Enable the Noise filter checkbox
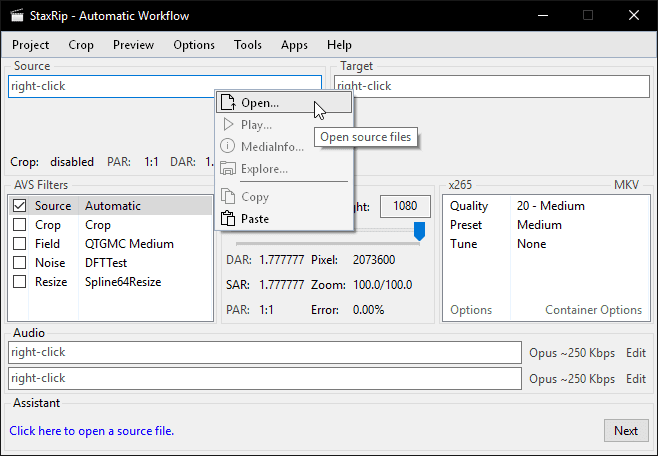658x456 pixels. [19, 263]
